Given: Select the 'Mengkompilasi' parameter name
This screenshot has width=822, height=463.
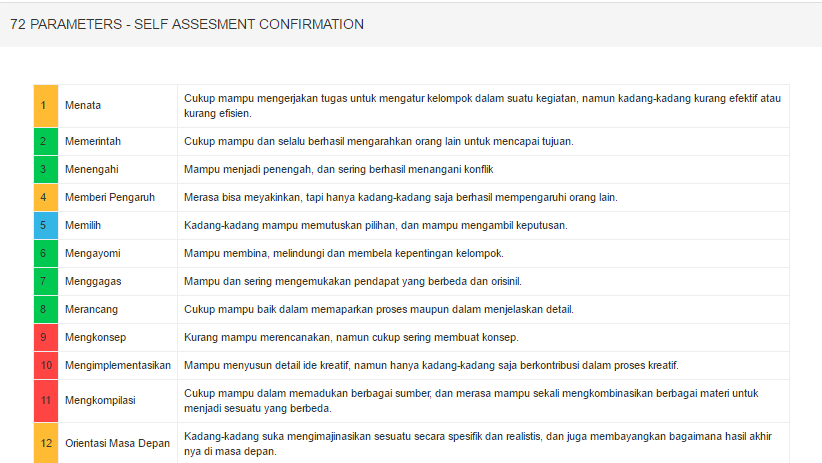Looking at the screenshot, I should [100, 401].
